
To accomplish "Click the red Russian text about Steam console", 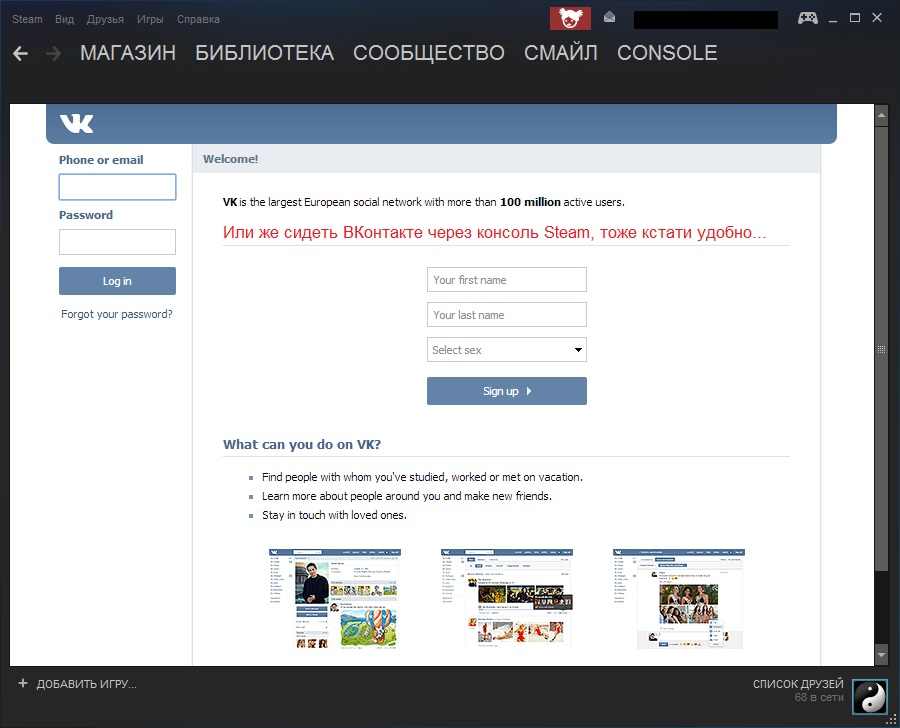I will point(494,232).
